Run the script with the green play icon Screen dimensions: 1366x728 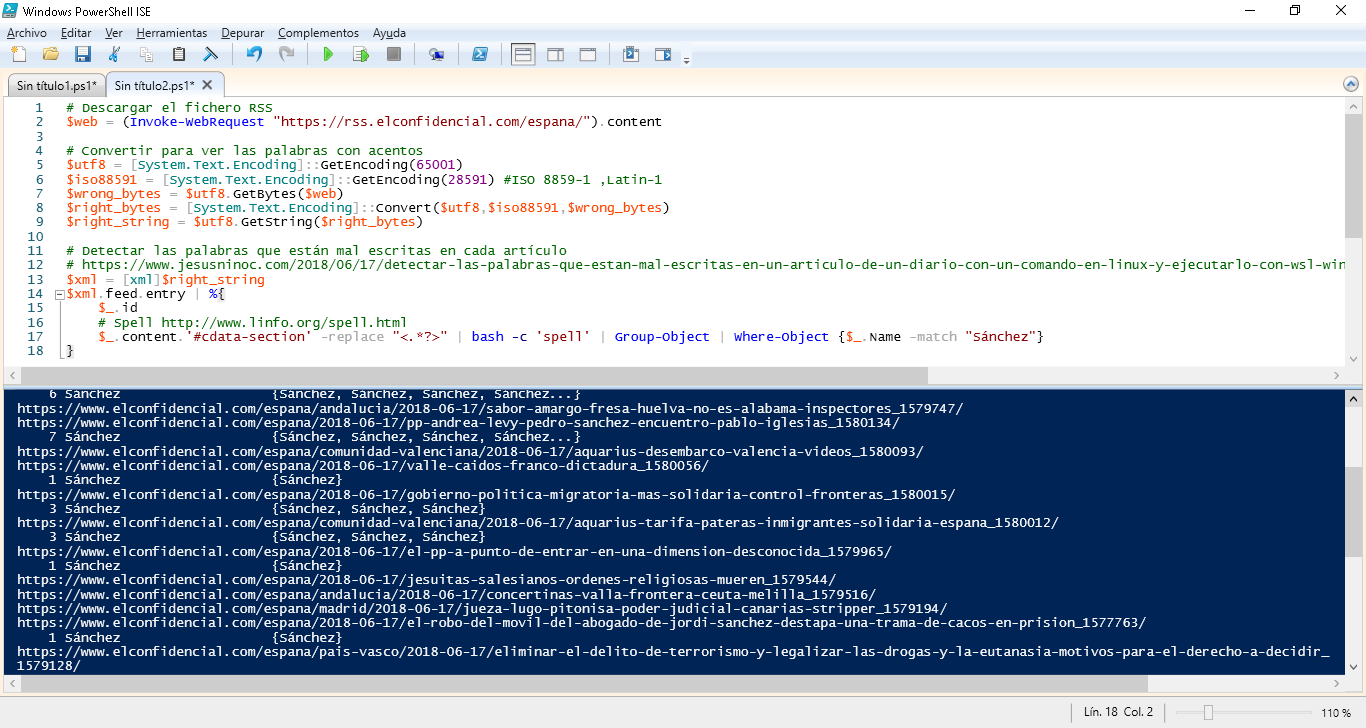click(x=327, y=54)
